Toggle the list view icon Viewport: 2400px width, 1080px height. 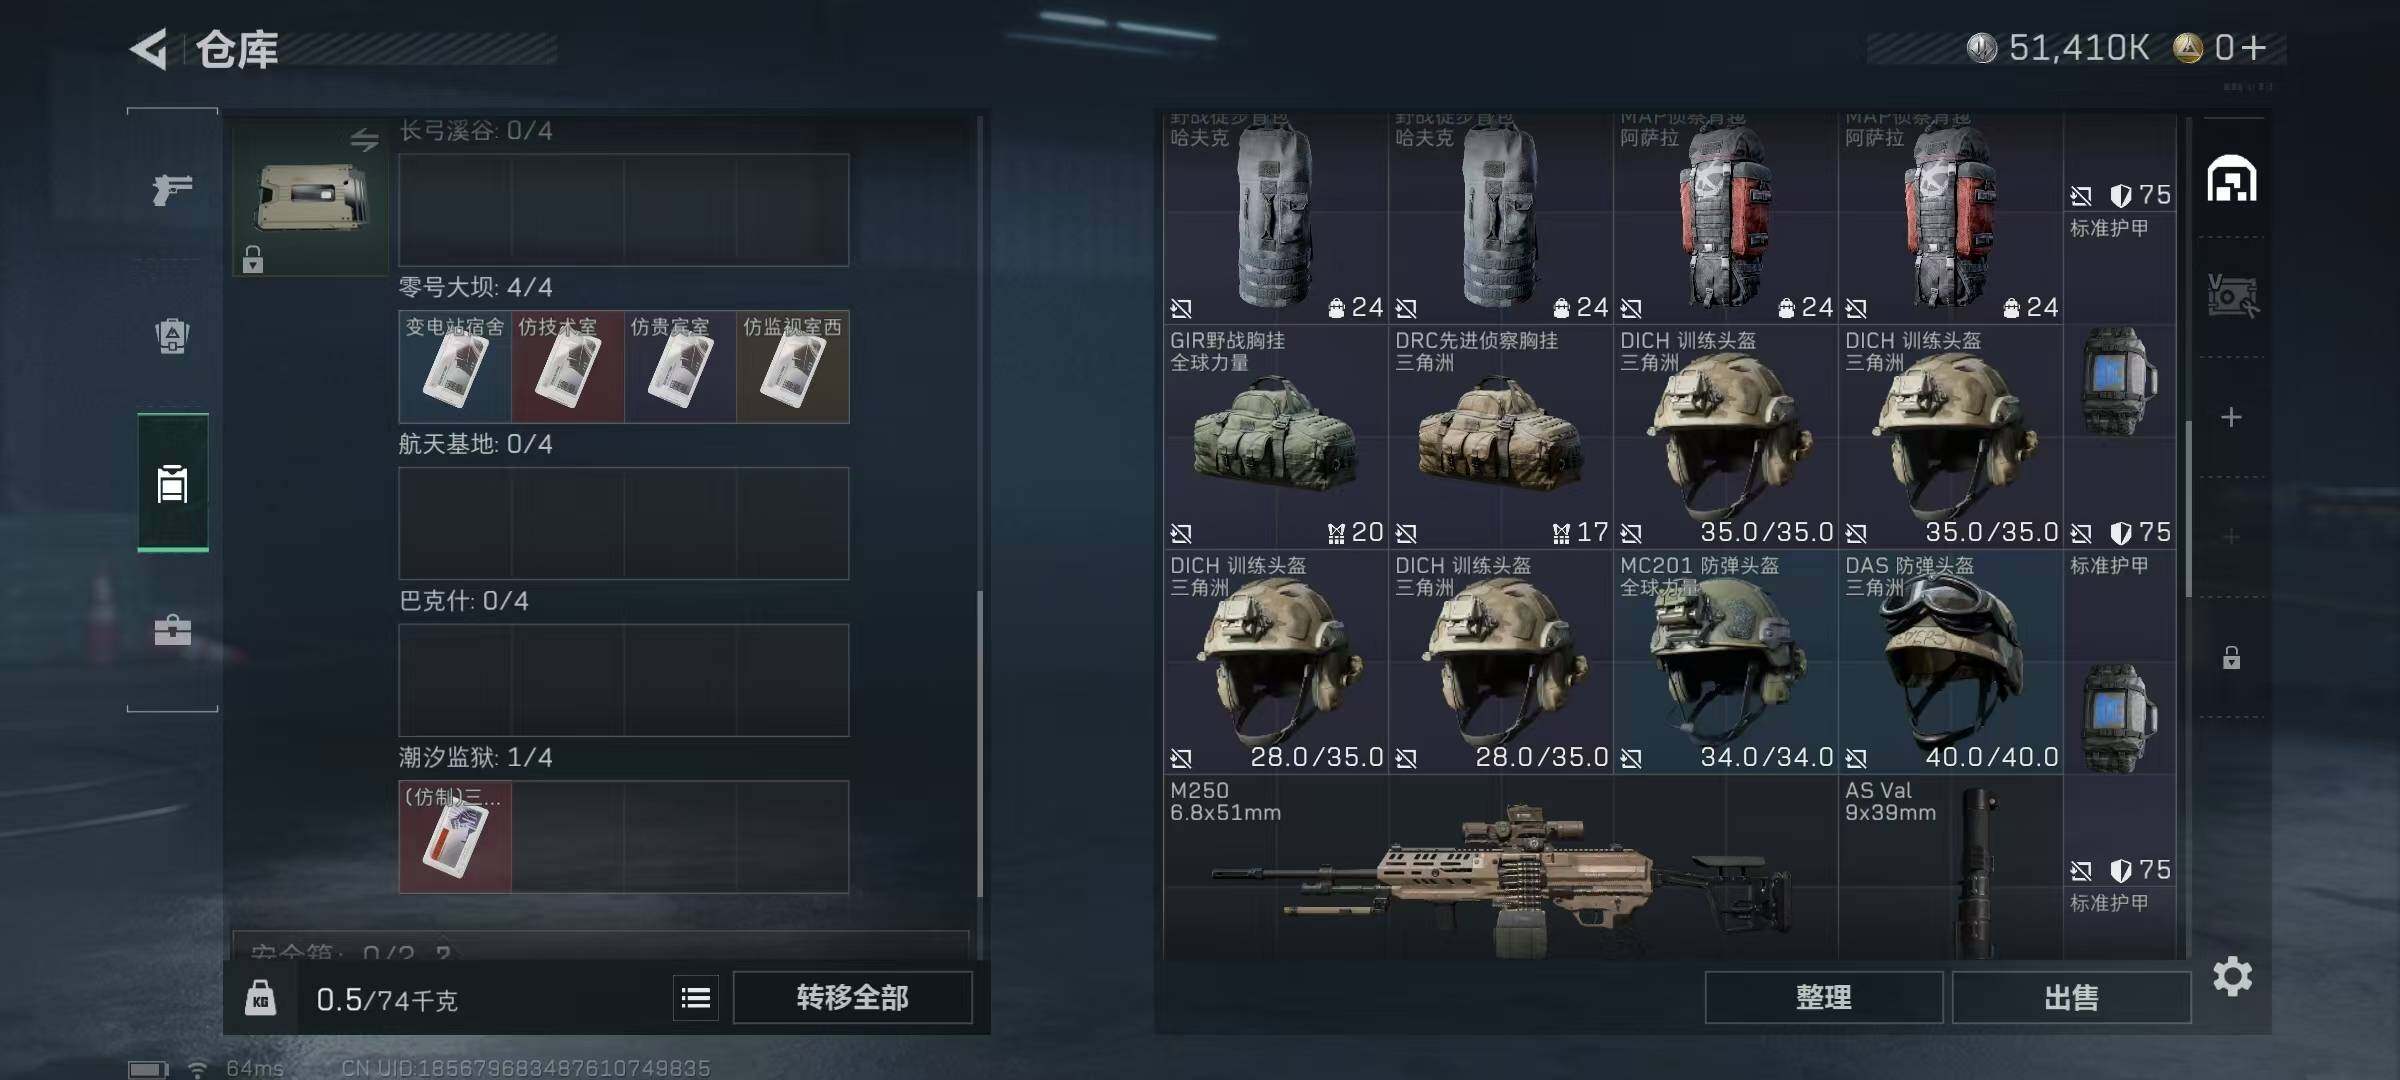tap(696, 997)
